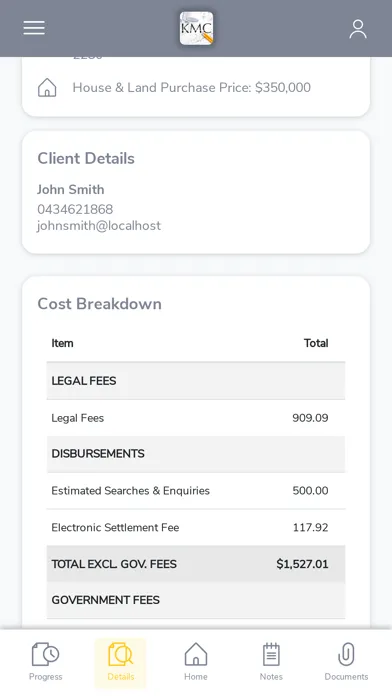Image resolution: width=392 pixels, height=696 pixels.
Task: Tap the Progress clock-document icon
Action: (45, 654)
